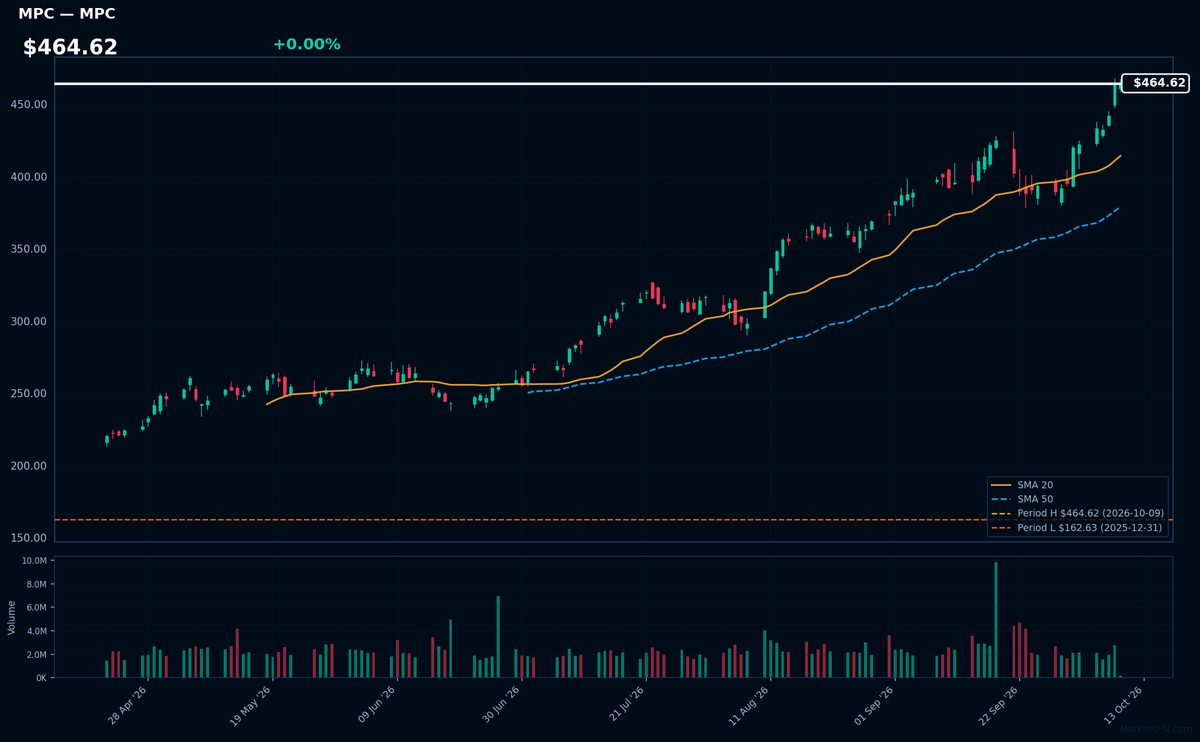Select the 6.0M volume axis label
The image size is (1200, 742).
point(36,608)
